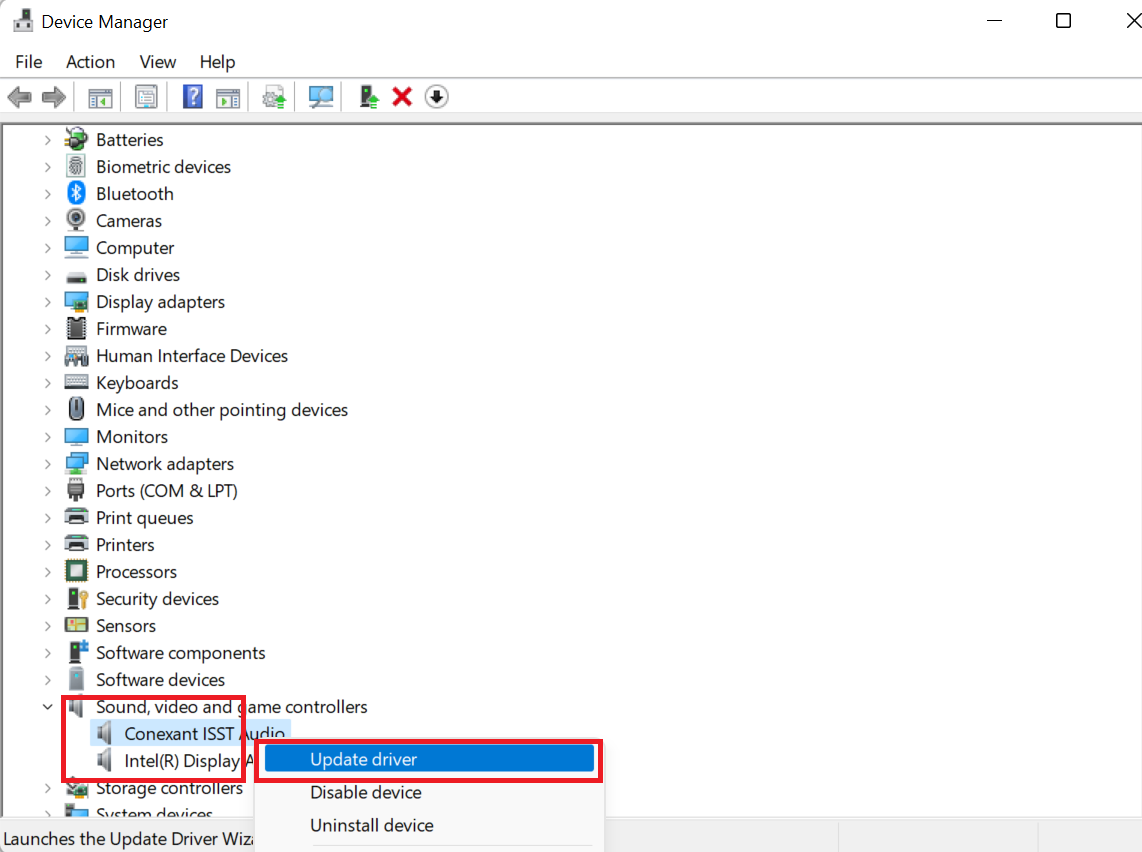Open the Help menu
Image resolution: width=1142 pixels, height=852 pixels.
217,62
